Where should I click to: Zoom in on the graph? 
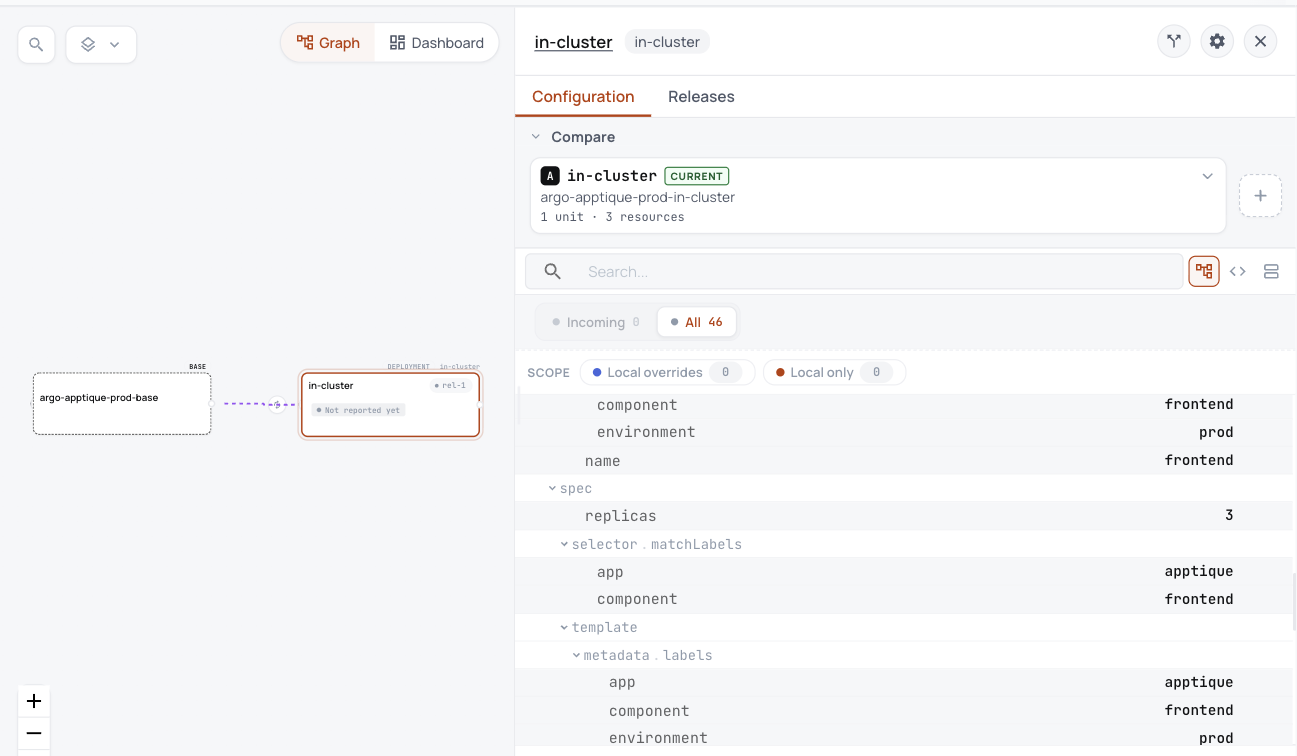34,701
